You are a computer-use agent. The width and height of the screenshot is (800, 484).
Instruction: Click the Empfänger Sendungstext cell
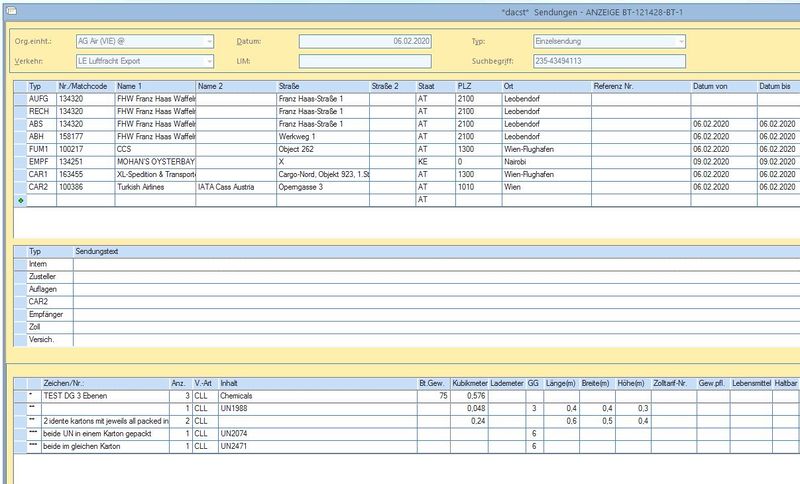pos(437,314)
